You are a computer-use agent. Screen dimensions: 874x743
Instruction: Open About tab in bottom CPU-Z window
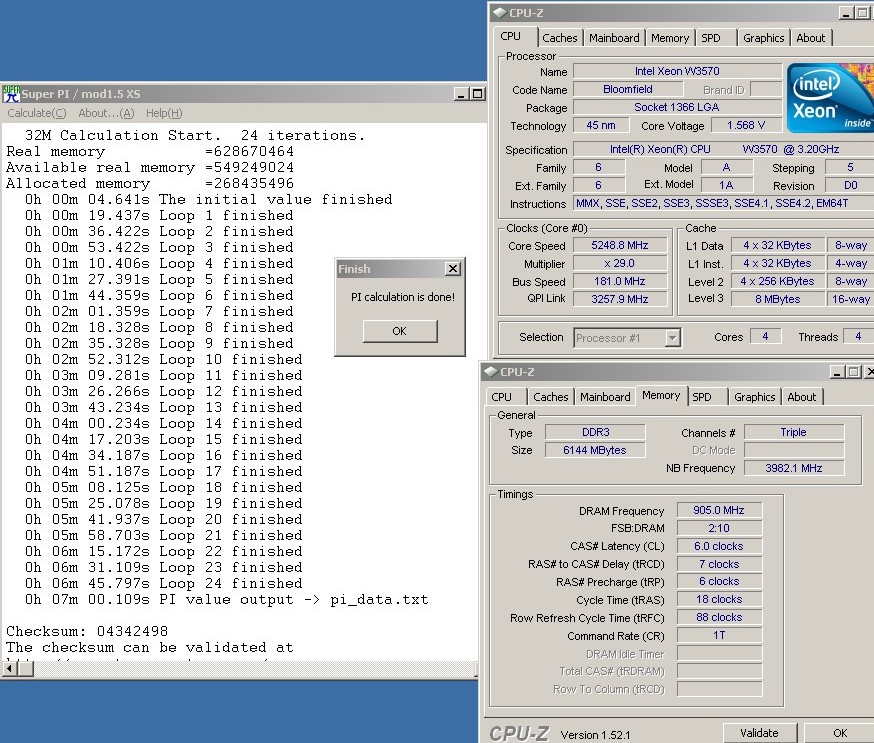[802, 397]
